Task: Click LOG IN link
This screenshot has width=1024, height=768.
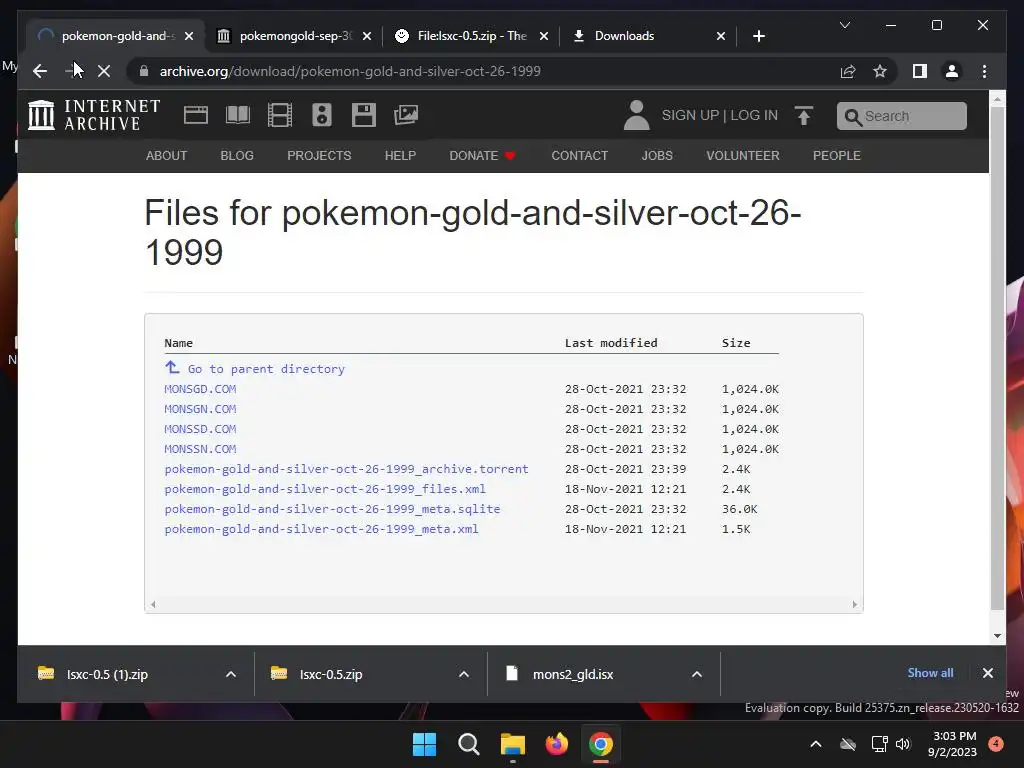Action: 754,115
